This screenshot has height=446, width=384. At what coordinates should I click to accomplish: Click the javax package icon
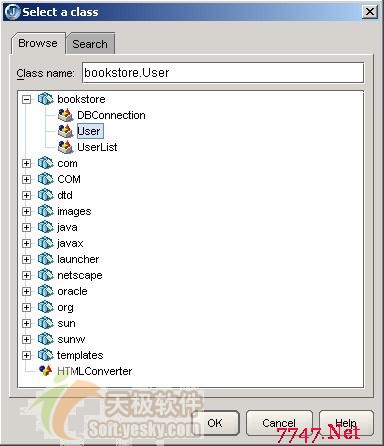tap(45, 243)
